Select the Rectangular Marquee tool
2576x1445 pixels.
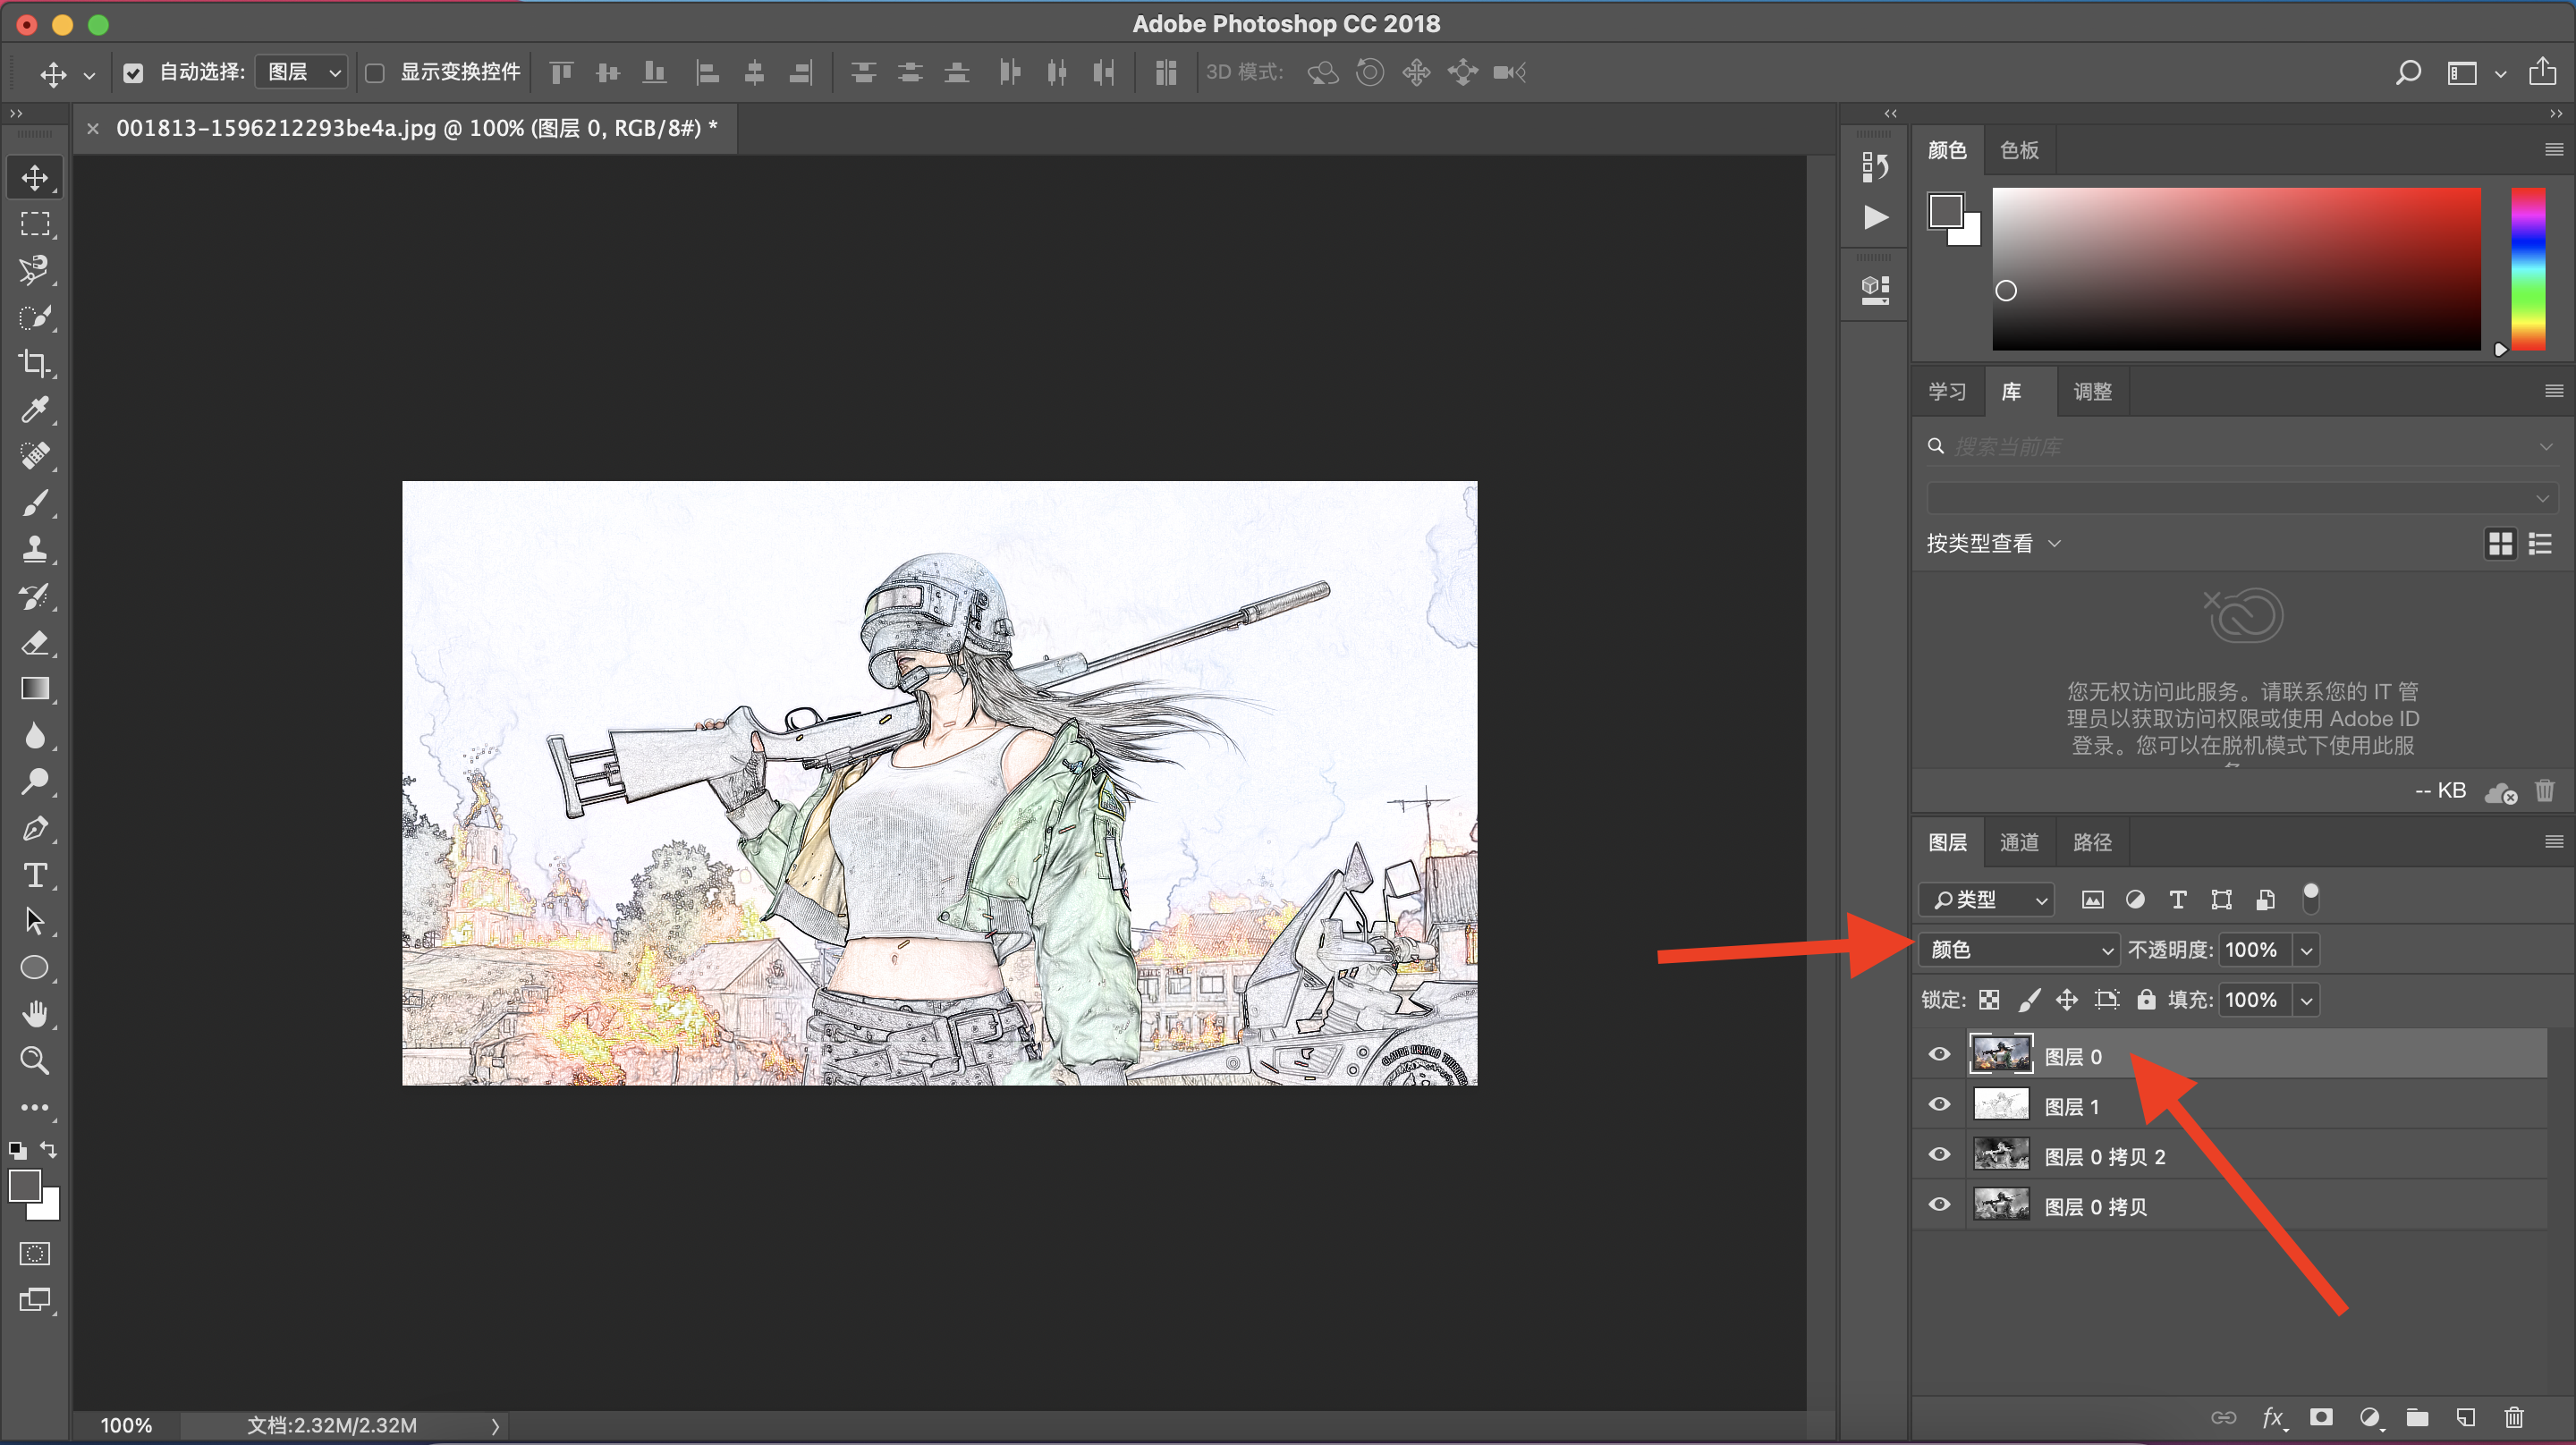point(35,224)
